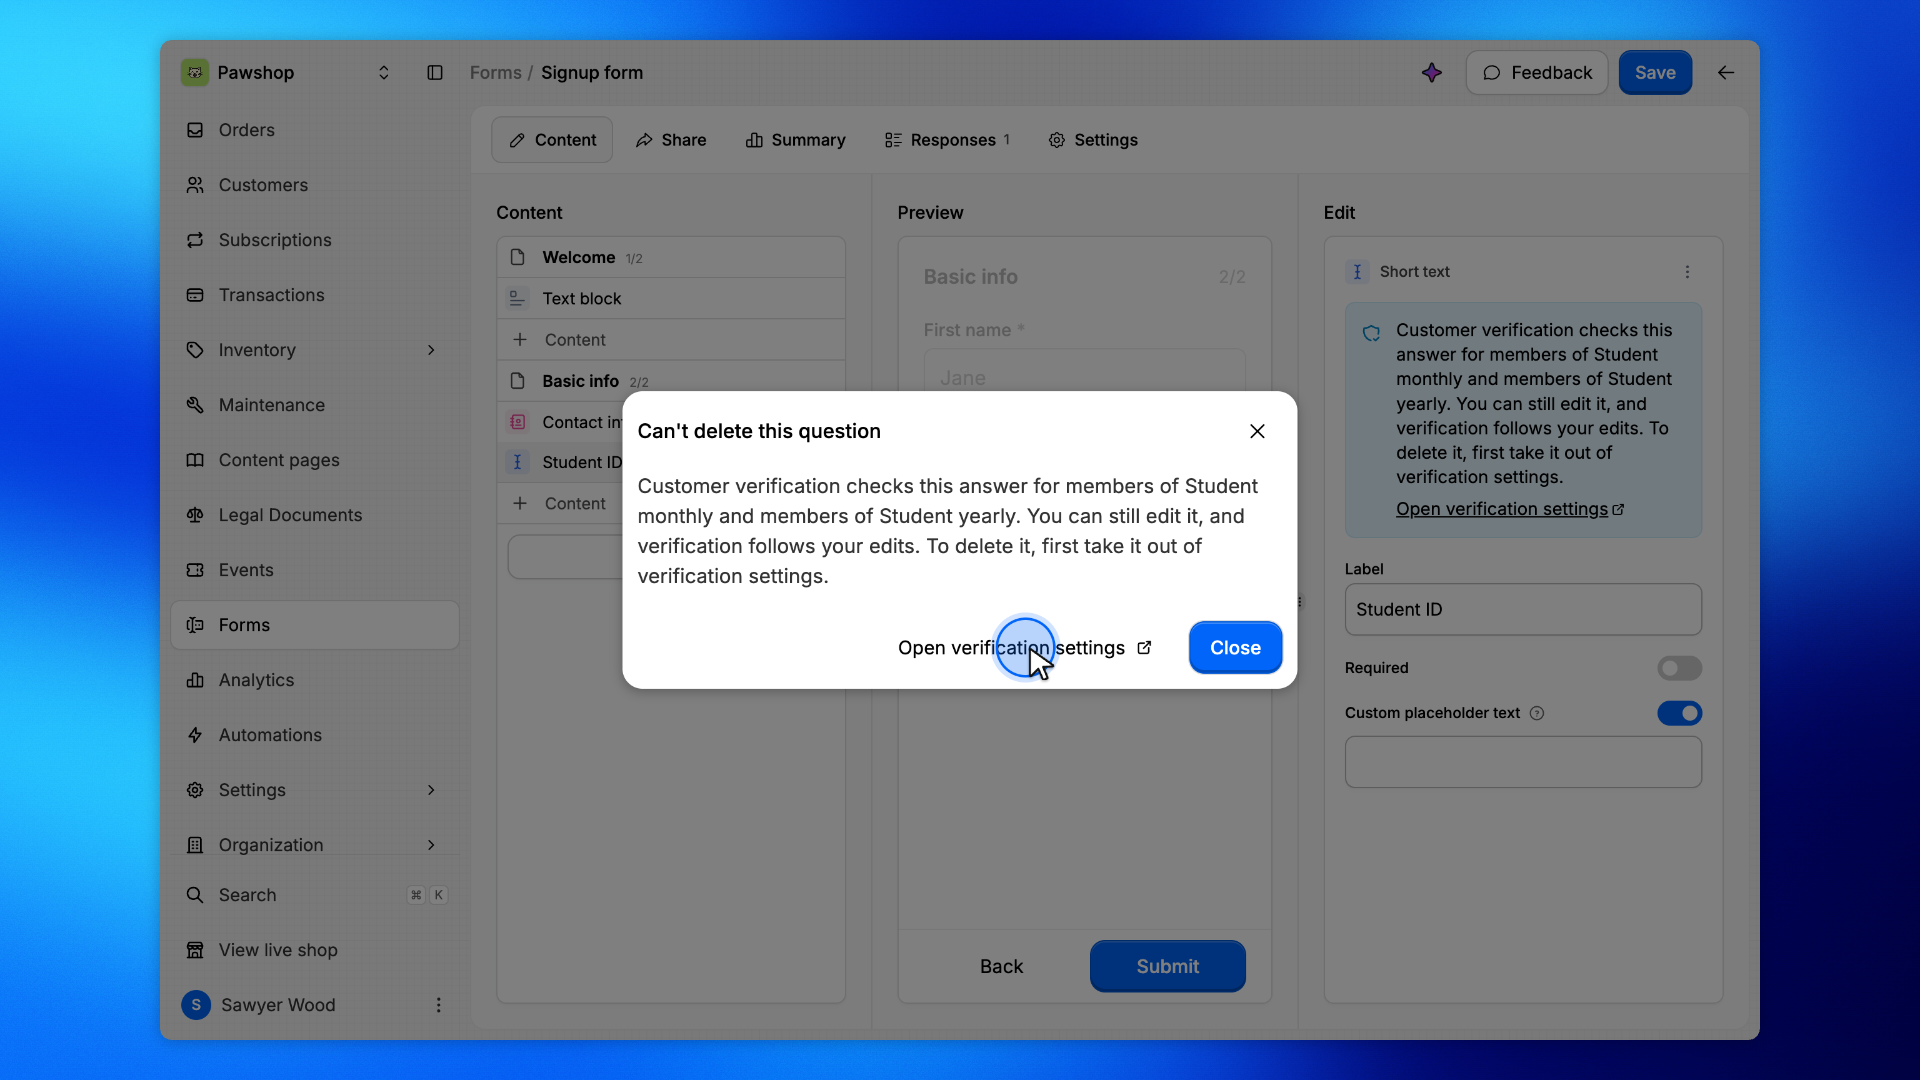This screenshot has height=1080, width=1920.
Task: Open Events in the sidebar
Action: point(315,570)
